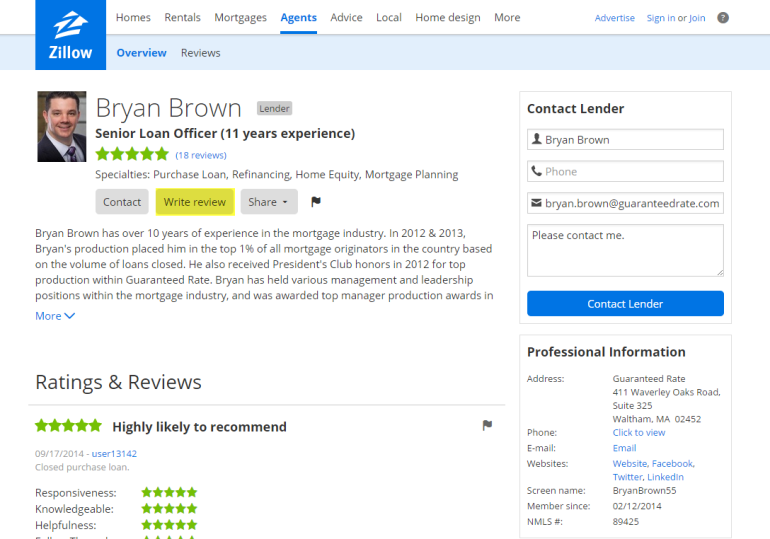Click the profile's five-star rating
The width and height of the screenshot is (770, 539).
132,154
